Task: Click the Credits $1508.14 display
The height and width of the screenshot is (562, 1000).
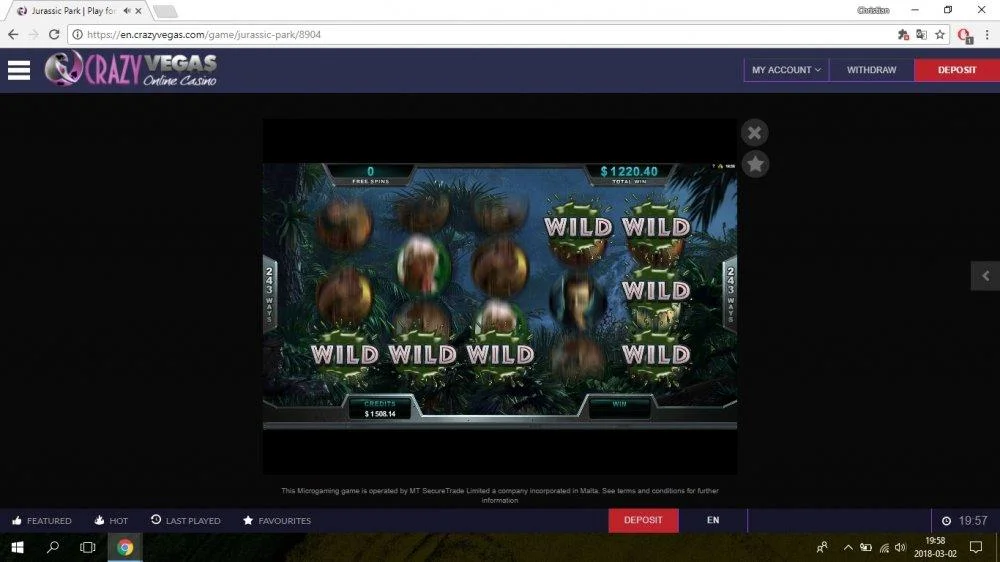Action: point(379,409)
